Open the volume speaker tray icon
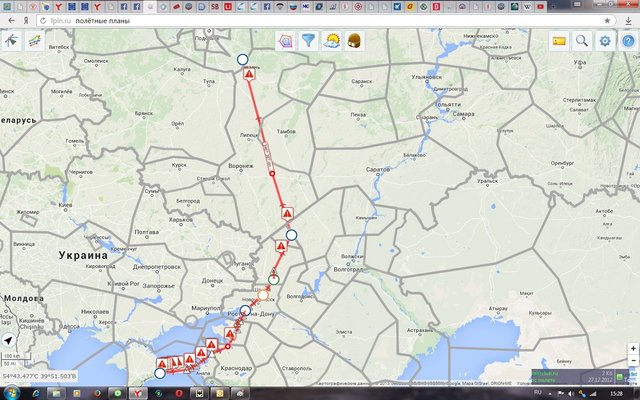This screenshot has width=640, height=400. click(570, 393)
